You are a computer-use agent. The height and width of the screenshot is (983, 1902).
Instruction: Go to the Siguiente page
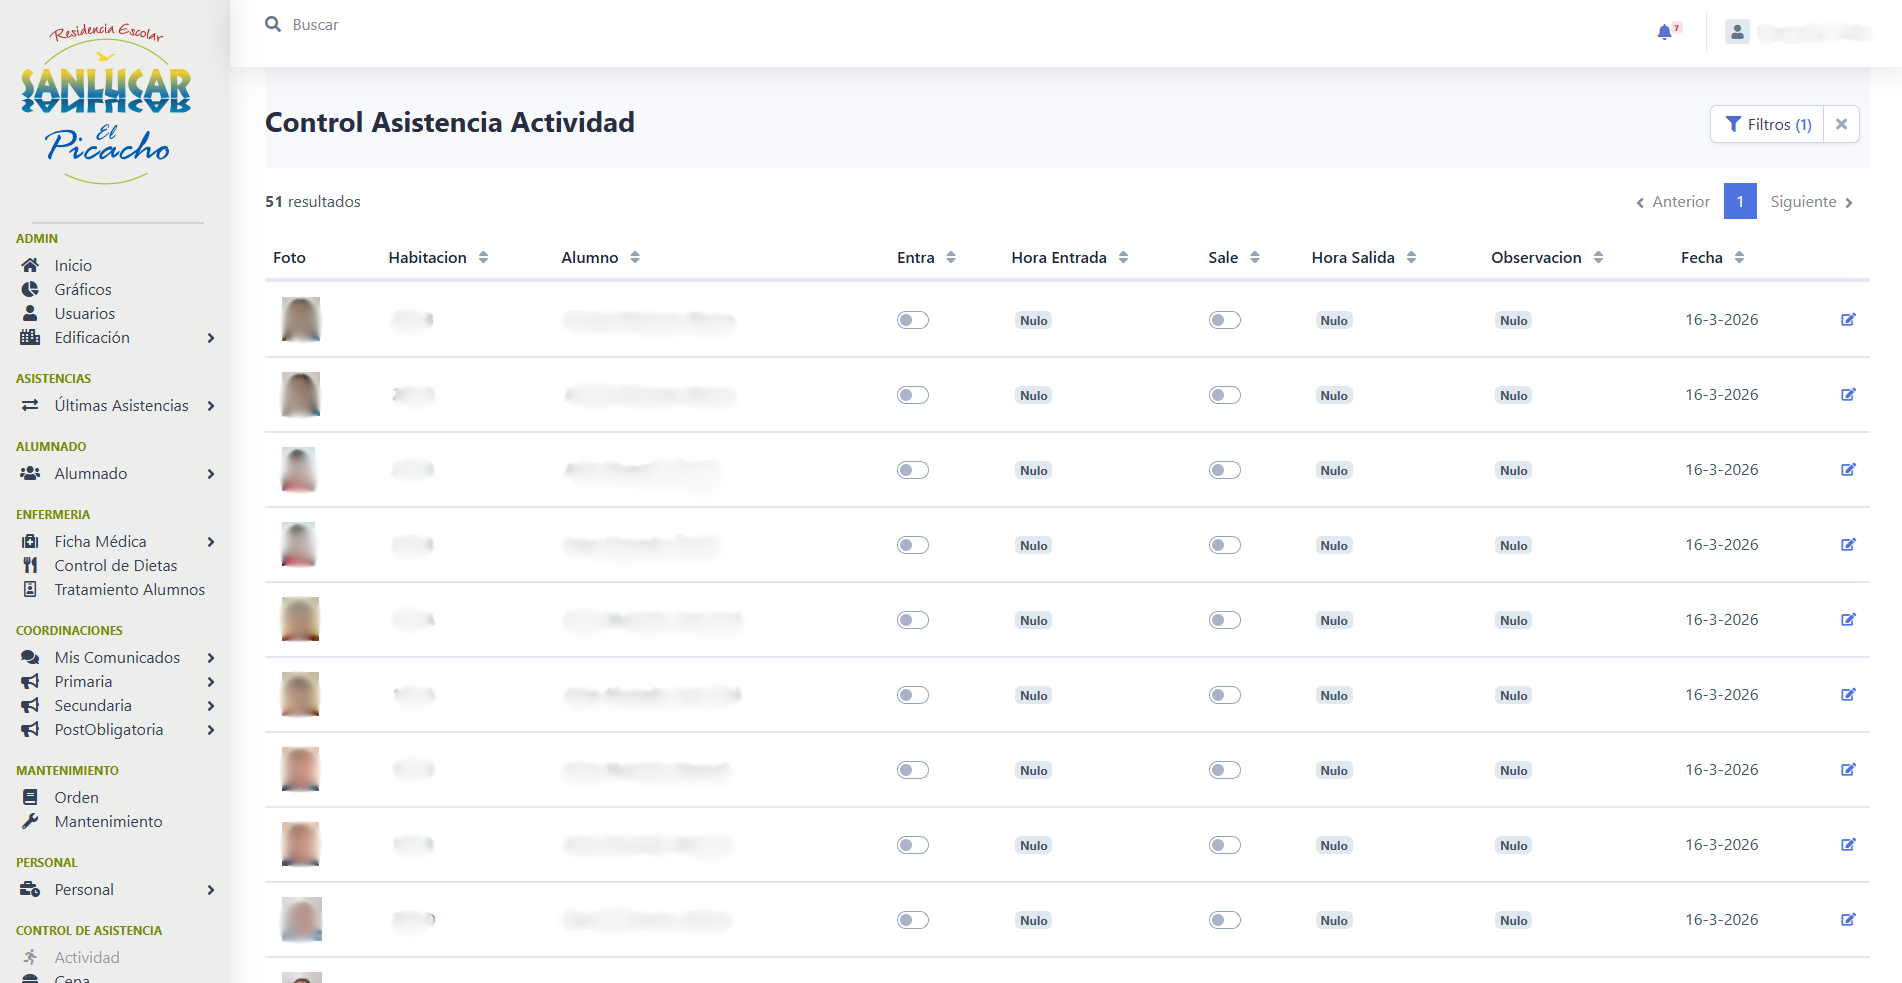click(x=1811, y=202)
